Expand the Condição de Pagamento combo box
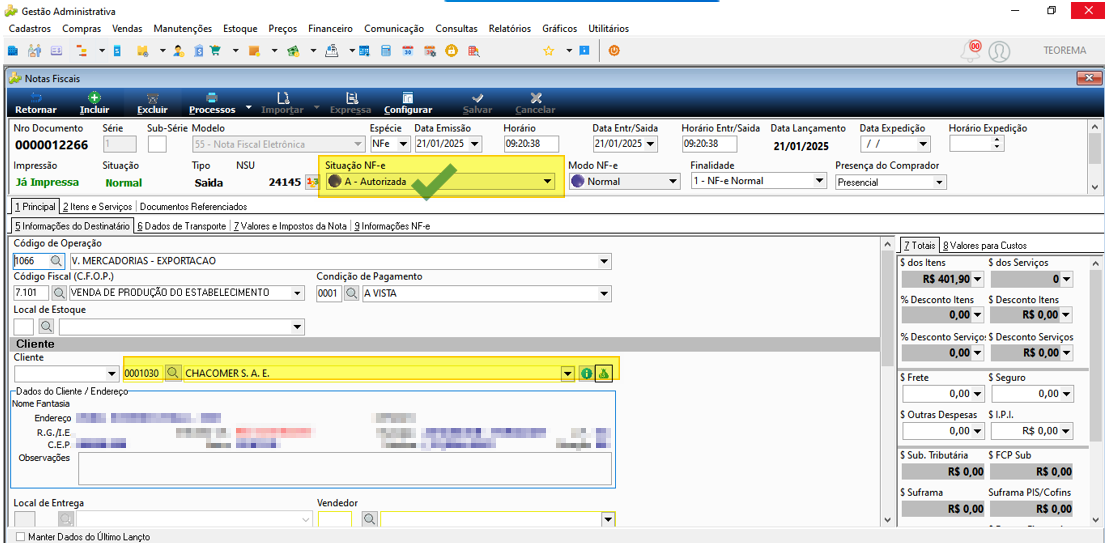This screenshot has height=543, width=1105. [x=604, y=293]
